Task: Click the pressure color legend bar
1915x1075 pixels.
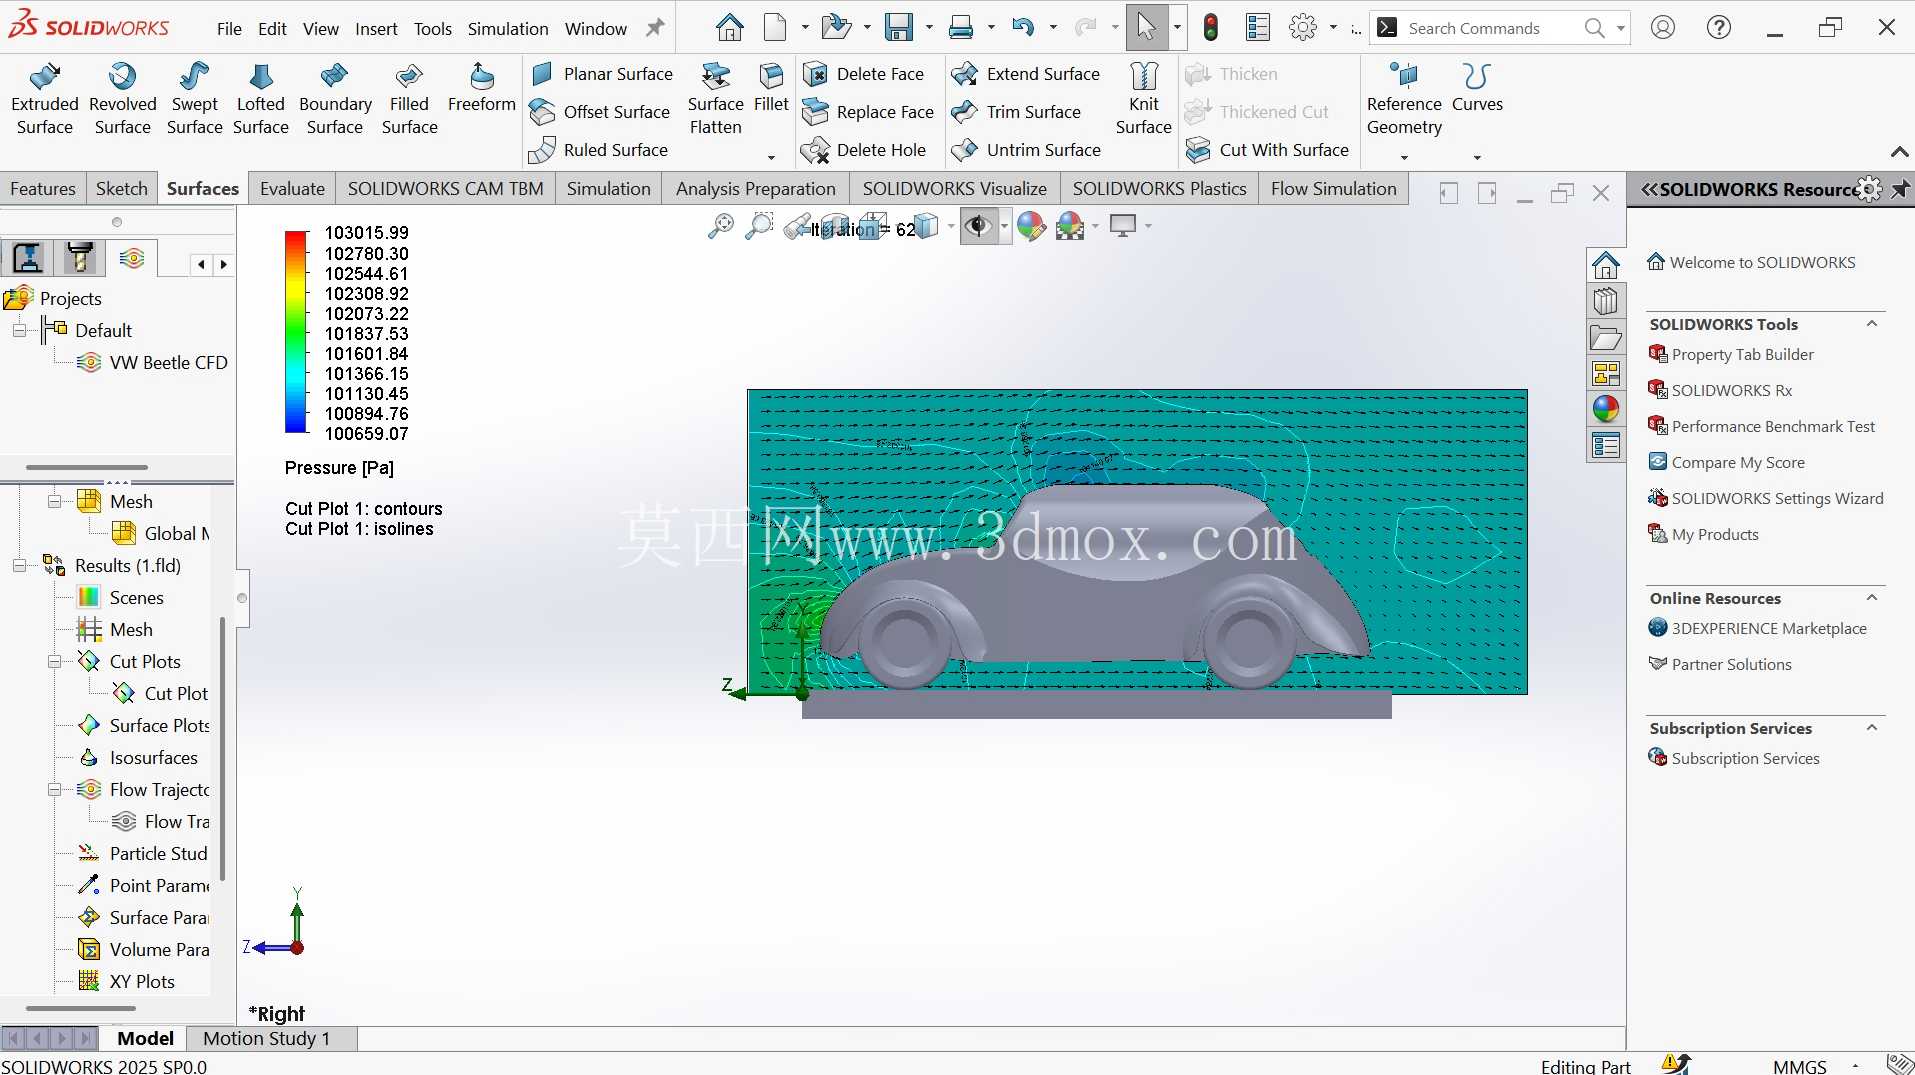Action: pyautogui.click(x=296, y=332)
